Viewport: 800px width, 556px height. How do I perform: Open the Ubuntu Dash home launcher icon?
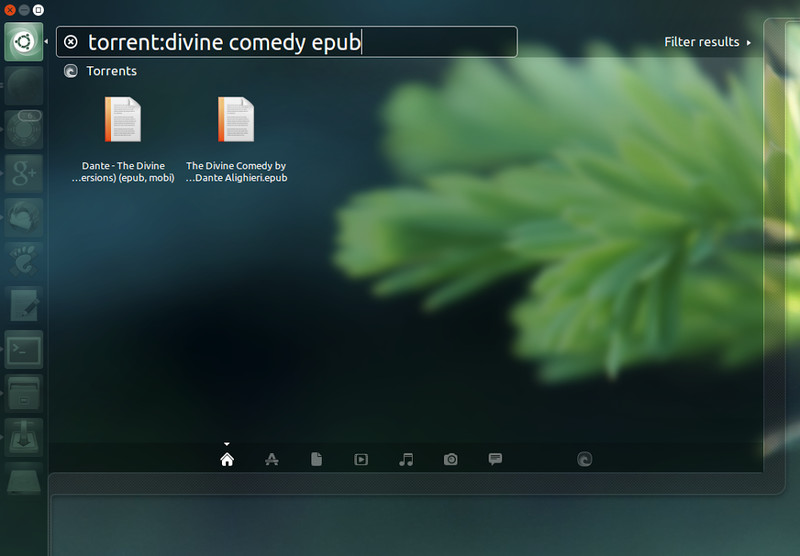click(x=23, y=42)
